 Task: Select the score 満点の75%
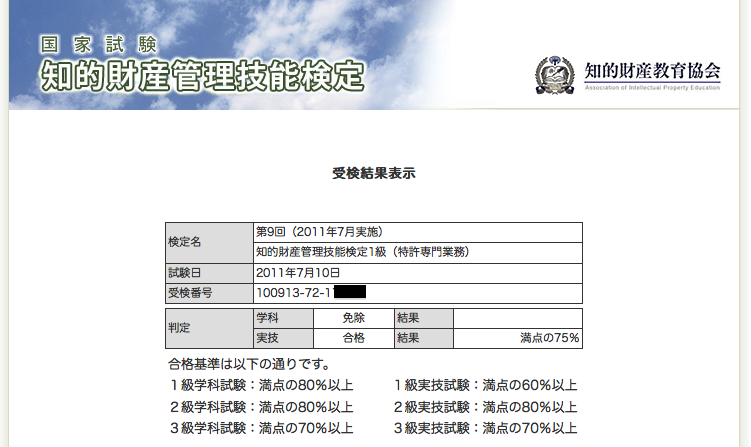tap(549, 338)
